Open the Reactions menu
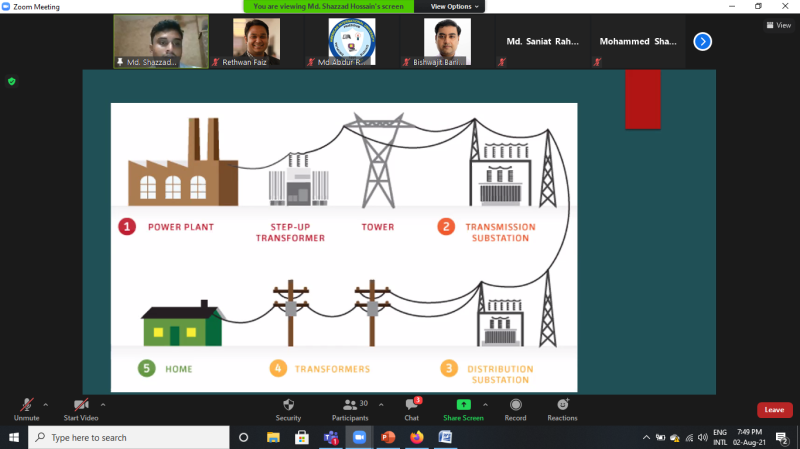 pos(562,407)
